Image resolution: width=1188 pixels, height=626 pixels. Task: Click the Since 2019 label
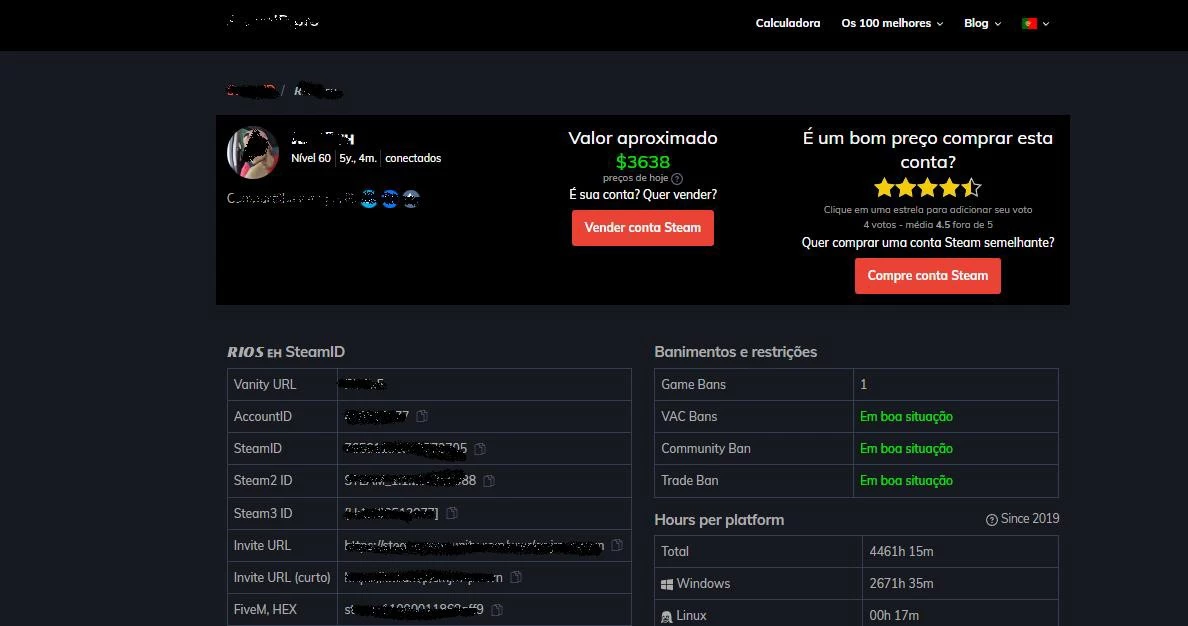pyautogui.click(x=1030, y=519)
